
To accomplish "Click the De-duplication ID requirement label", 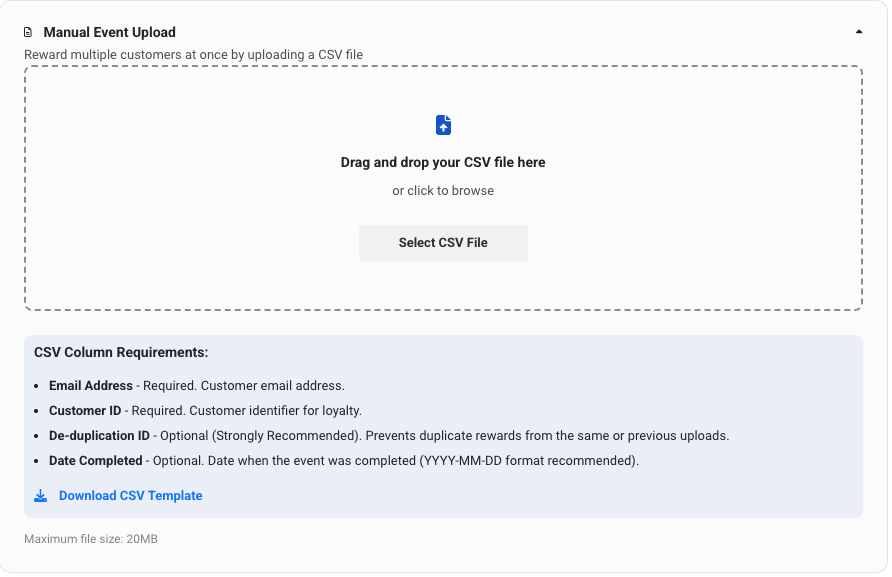I will (99, 436).
